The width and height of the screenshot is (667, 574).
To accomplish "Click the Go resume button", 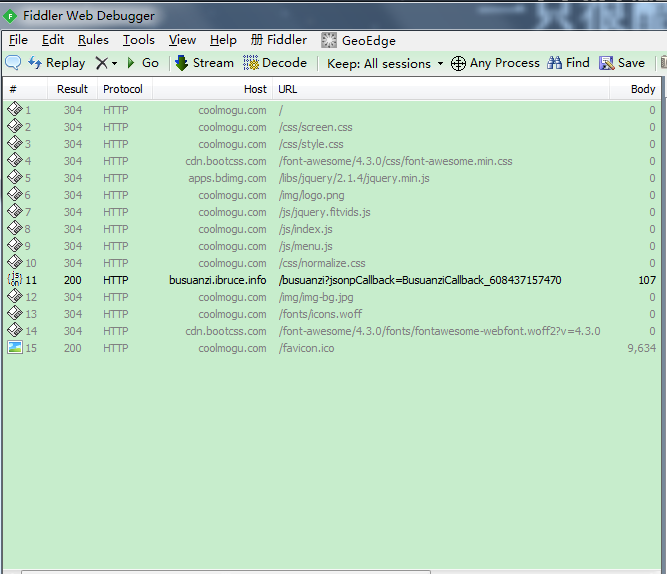I will pyautogui.click(x=143, y=63).
